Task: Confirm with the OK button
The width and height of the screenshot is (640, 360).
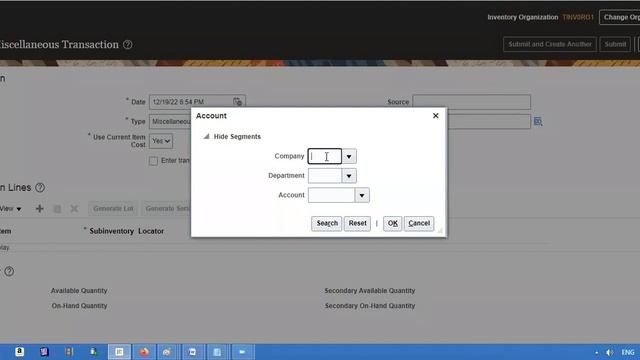Action: (393, 223)
